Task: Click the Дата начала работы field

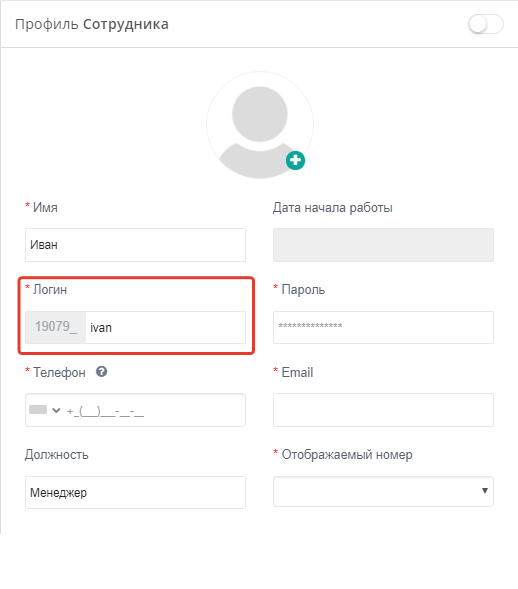Action: pos(383,245)
